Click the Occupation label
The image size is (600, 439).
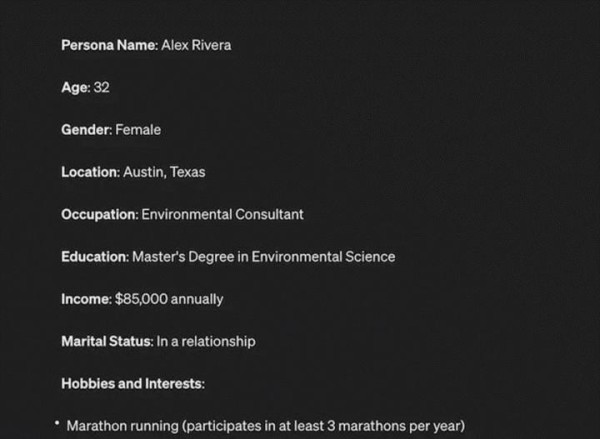tap(100, 215)
